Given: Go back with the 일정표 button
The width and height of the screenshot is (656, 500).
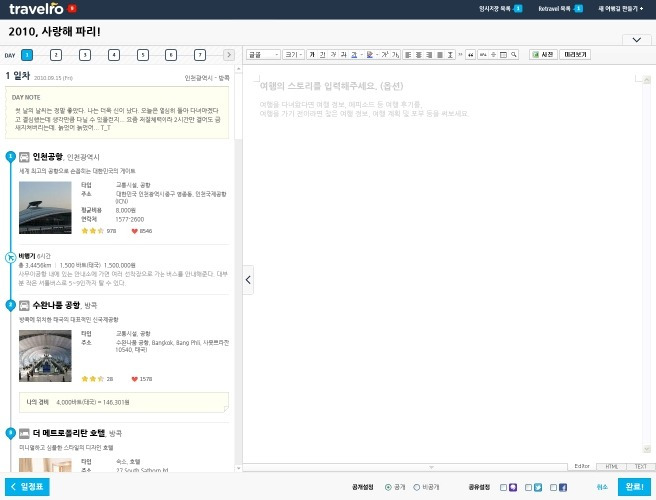Looking at the screenshot, I should [27, 487].
